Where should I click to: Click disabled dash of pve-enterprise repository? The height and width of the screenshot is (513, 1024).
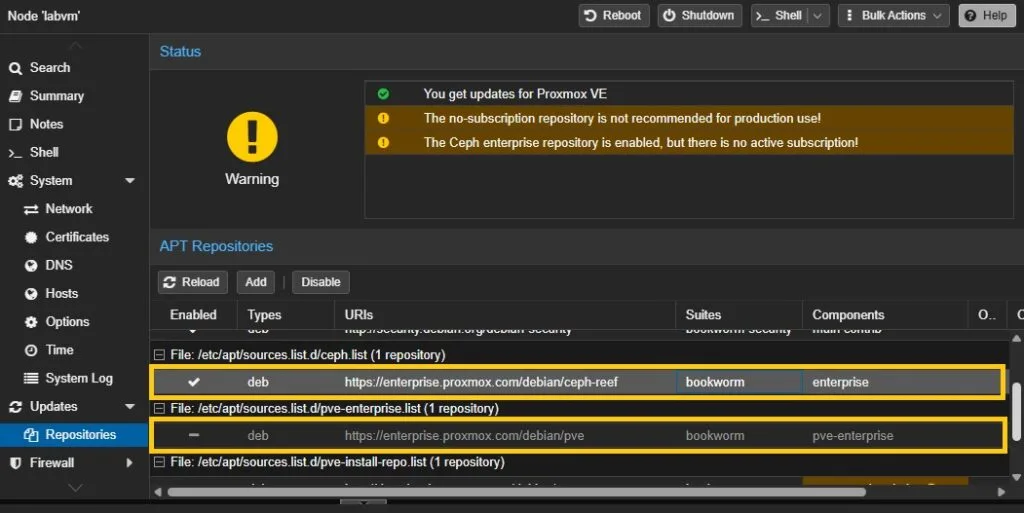pos(194,435)
